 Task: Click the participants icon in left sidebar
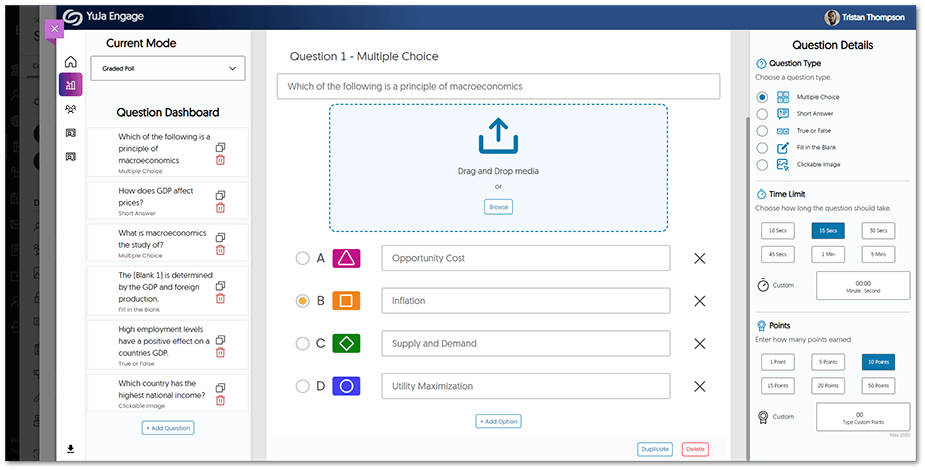click(70, 109)
